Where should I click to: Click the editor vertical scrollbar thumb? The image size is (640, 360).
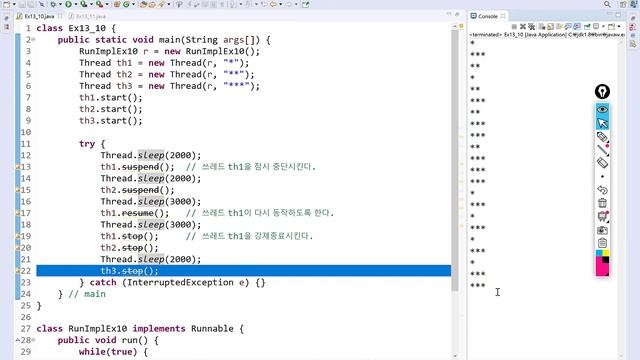coord(455,159)
